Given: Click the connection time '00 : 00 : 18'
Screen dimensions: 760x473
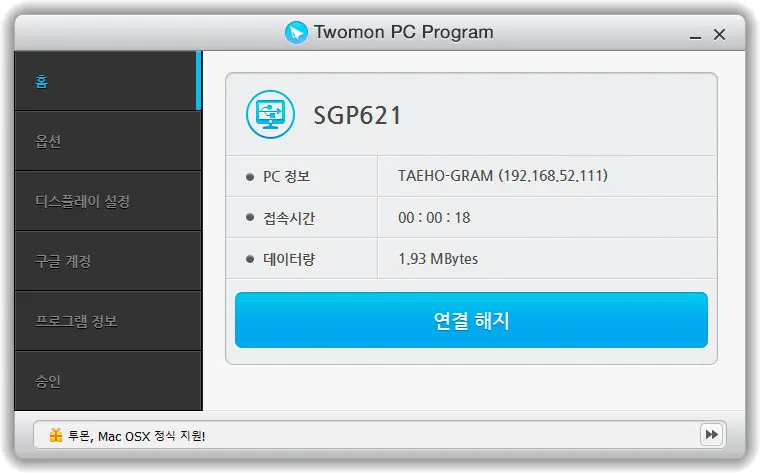Looking at the screenshot, I should point(434,218).
